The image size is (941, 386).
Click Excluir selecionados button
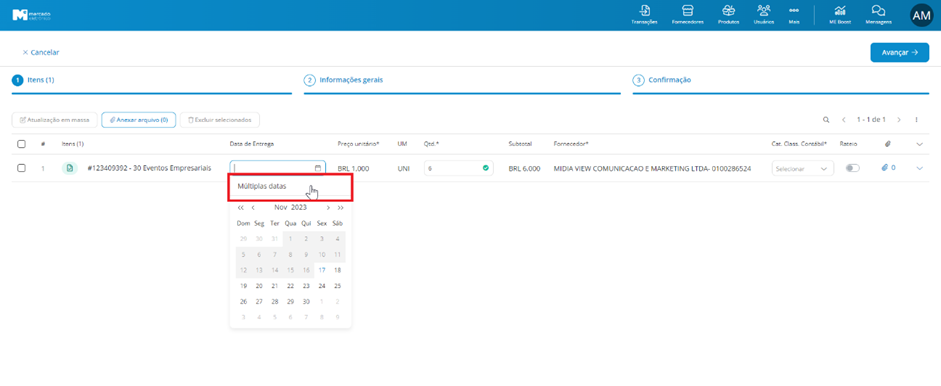(x=220, y=120)
